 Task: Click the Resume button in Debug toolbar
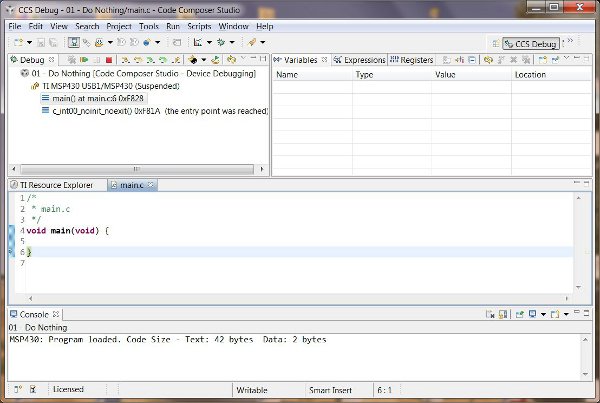click(x=84, y=60)
